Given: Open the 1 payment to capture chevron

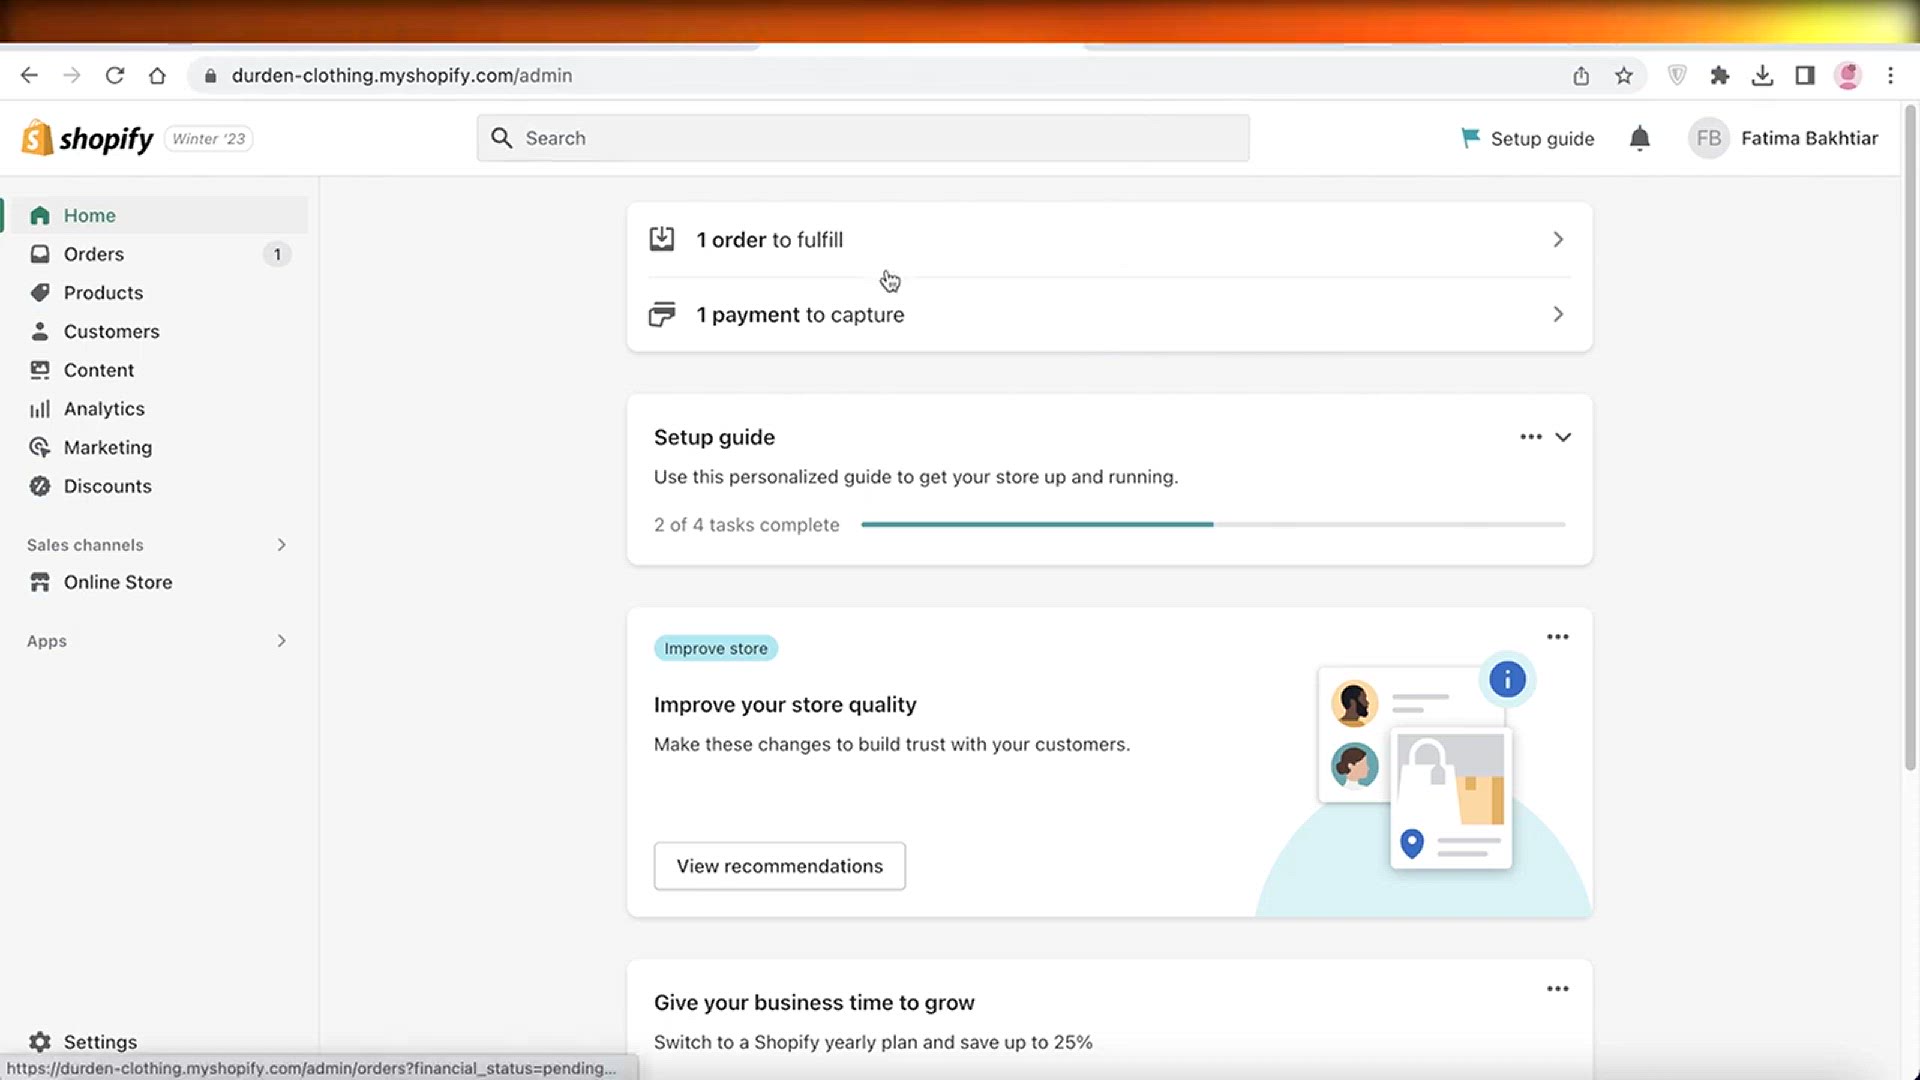Looking at the screenshot, I should (x=1558, y=314).
